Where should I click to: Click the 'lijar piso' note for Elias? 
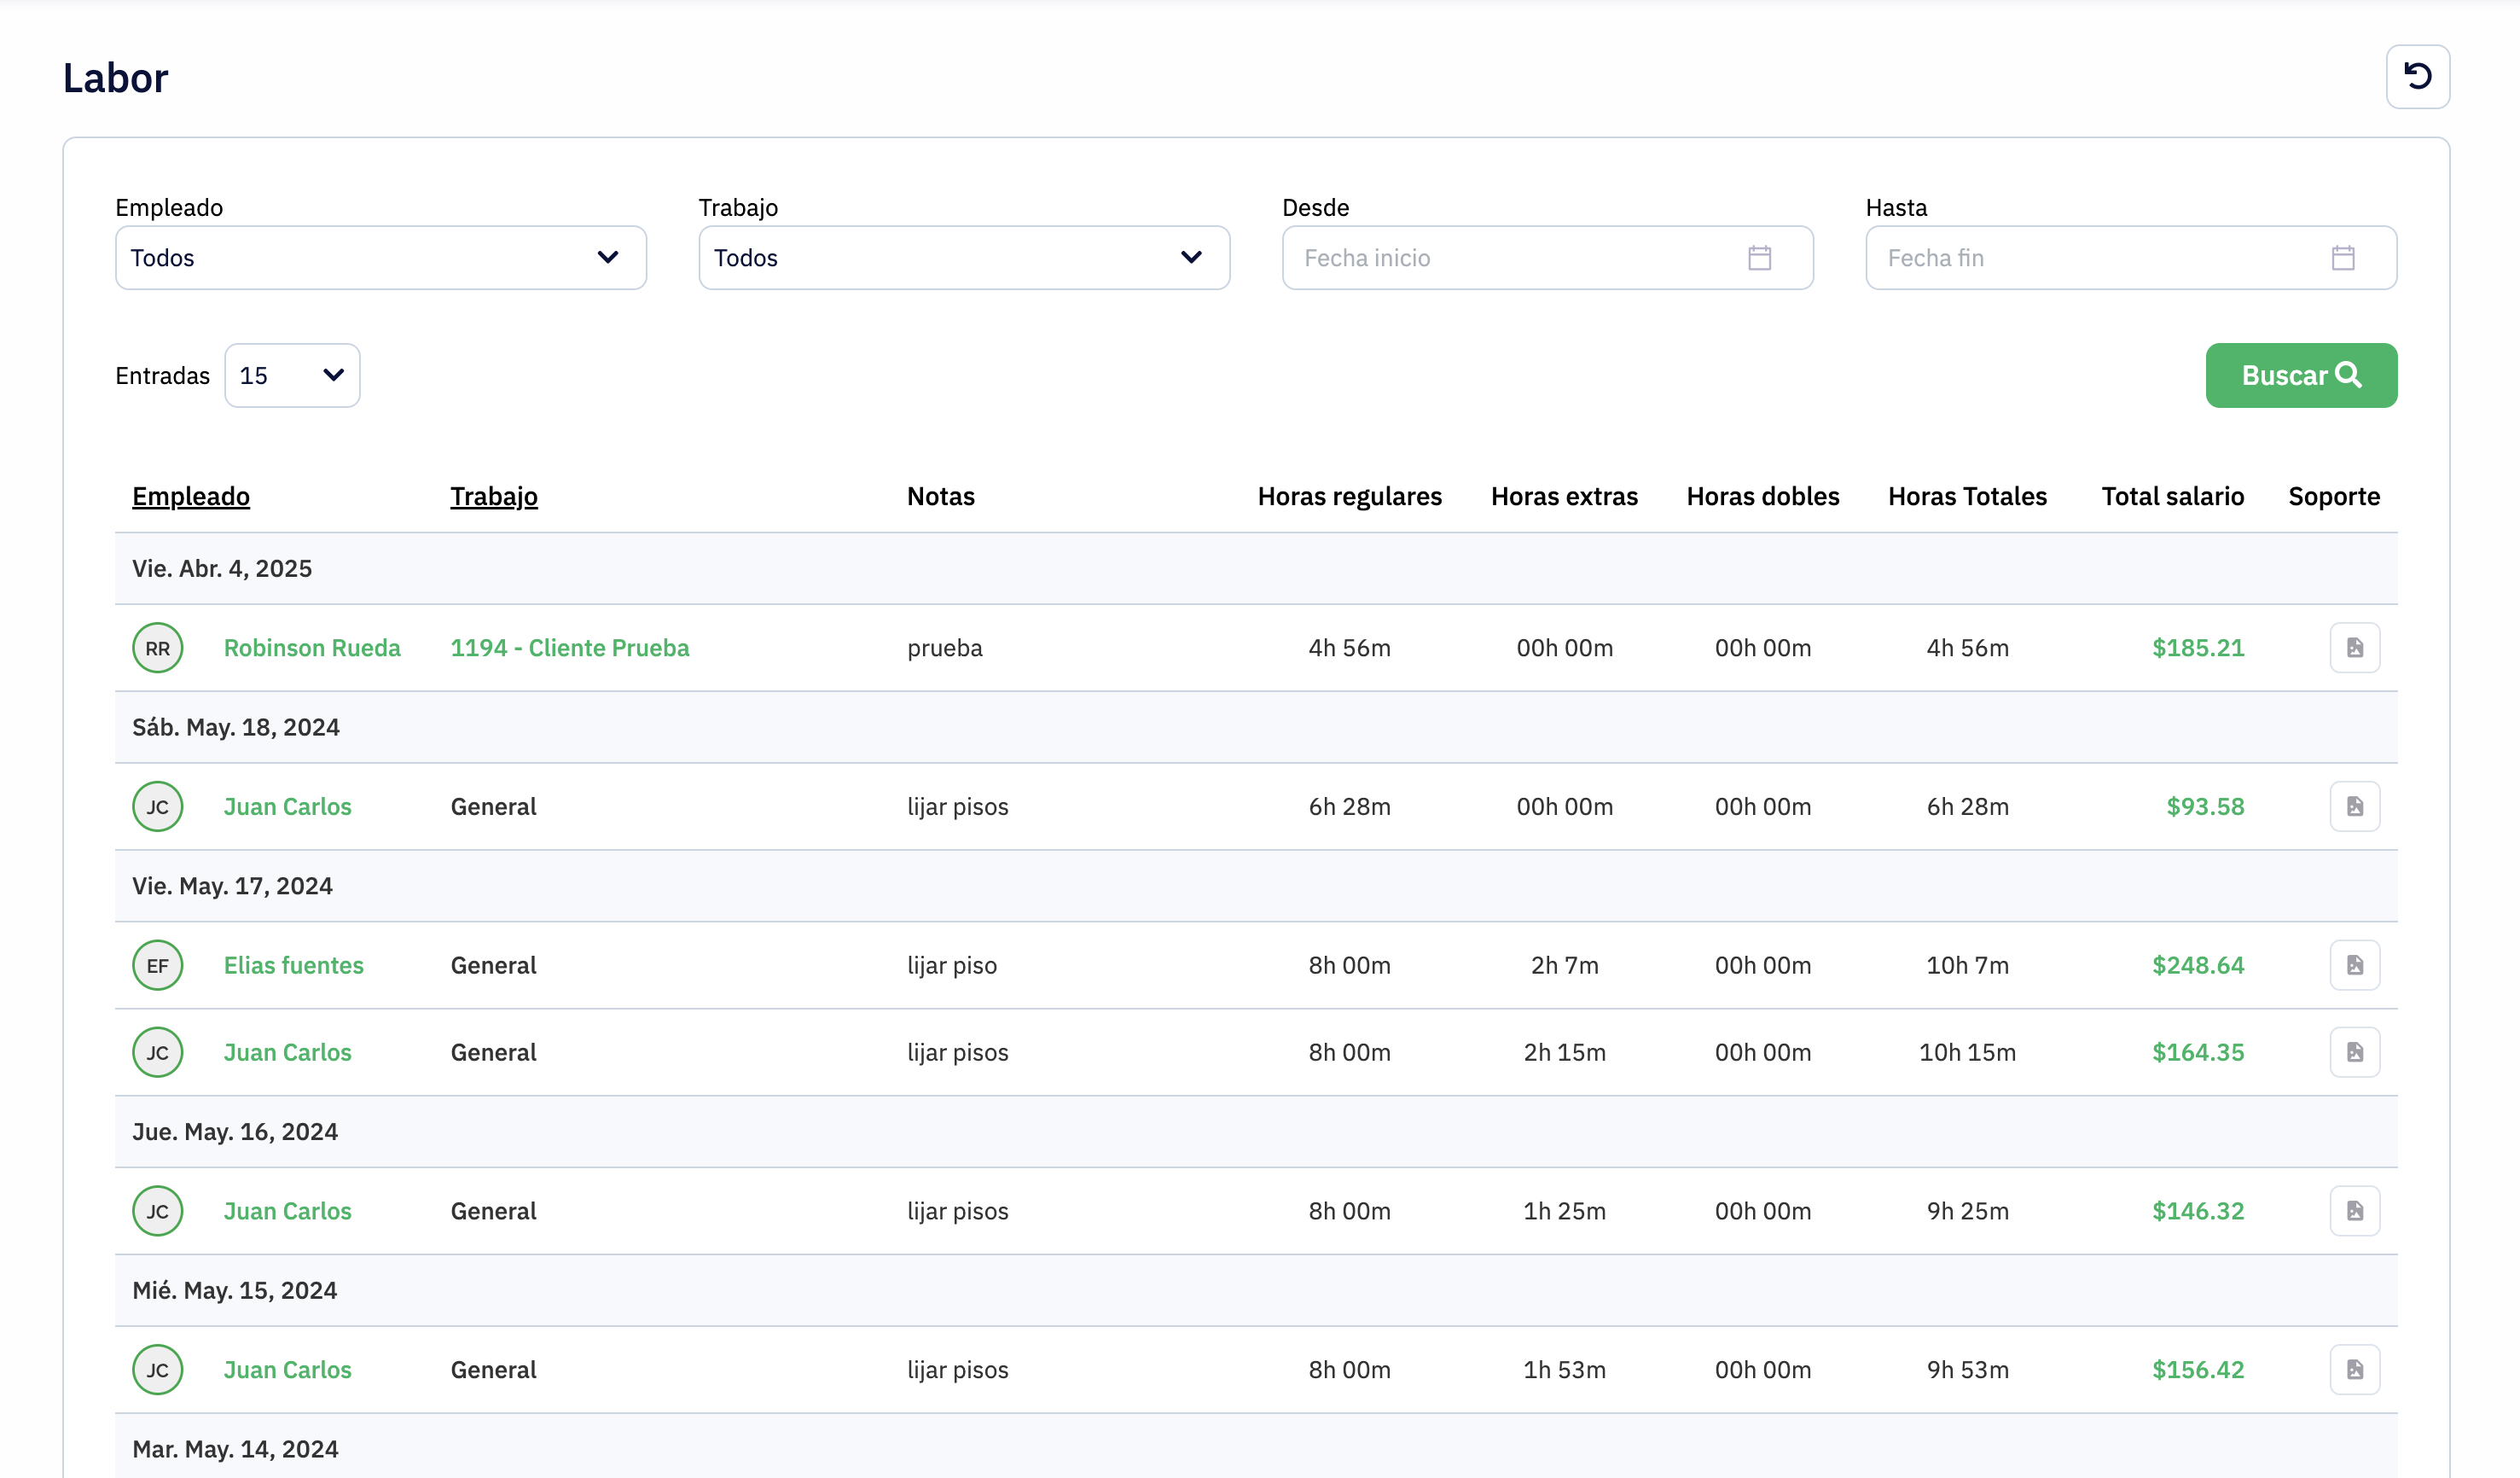(x=952, y=966)
